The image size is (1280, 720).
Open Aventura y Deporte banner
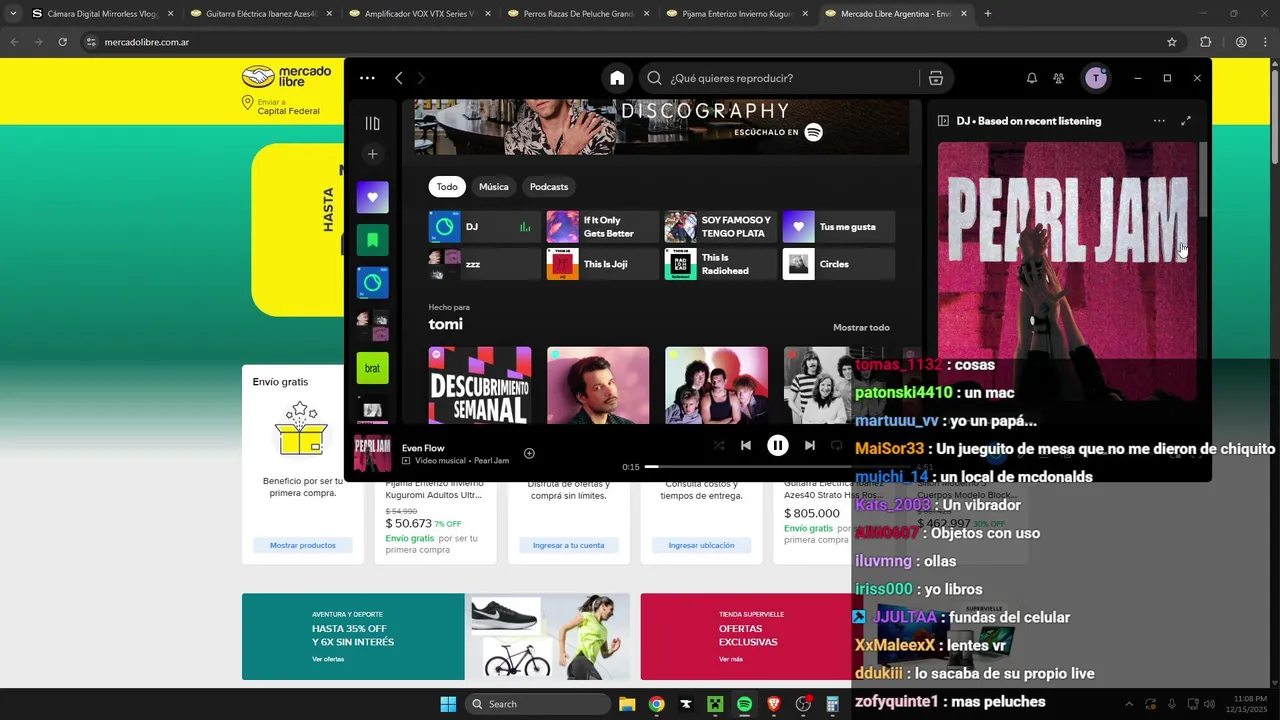[x=436, y=637]
